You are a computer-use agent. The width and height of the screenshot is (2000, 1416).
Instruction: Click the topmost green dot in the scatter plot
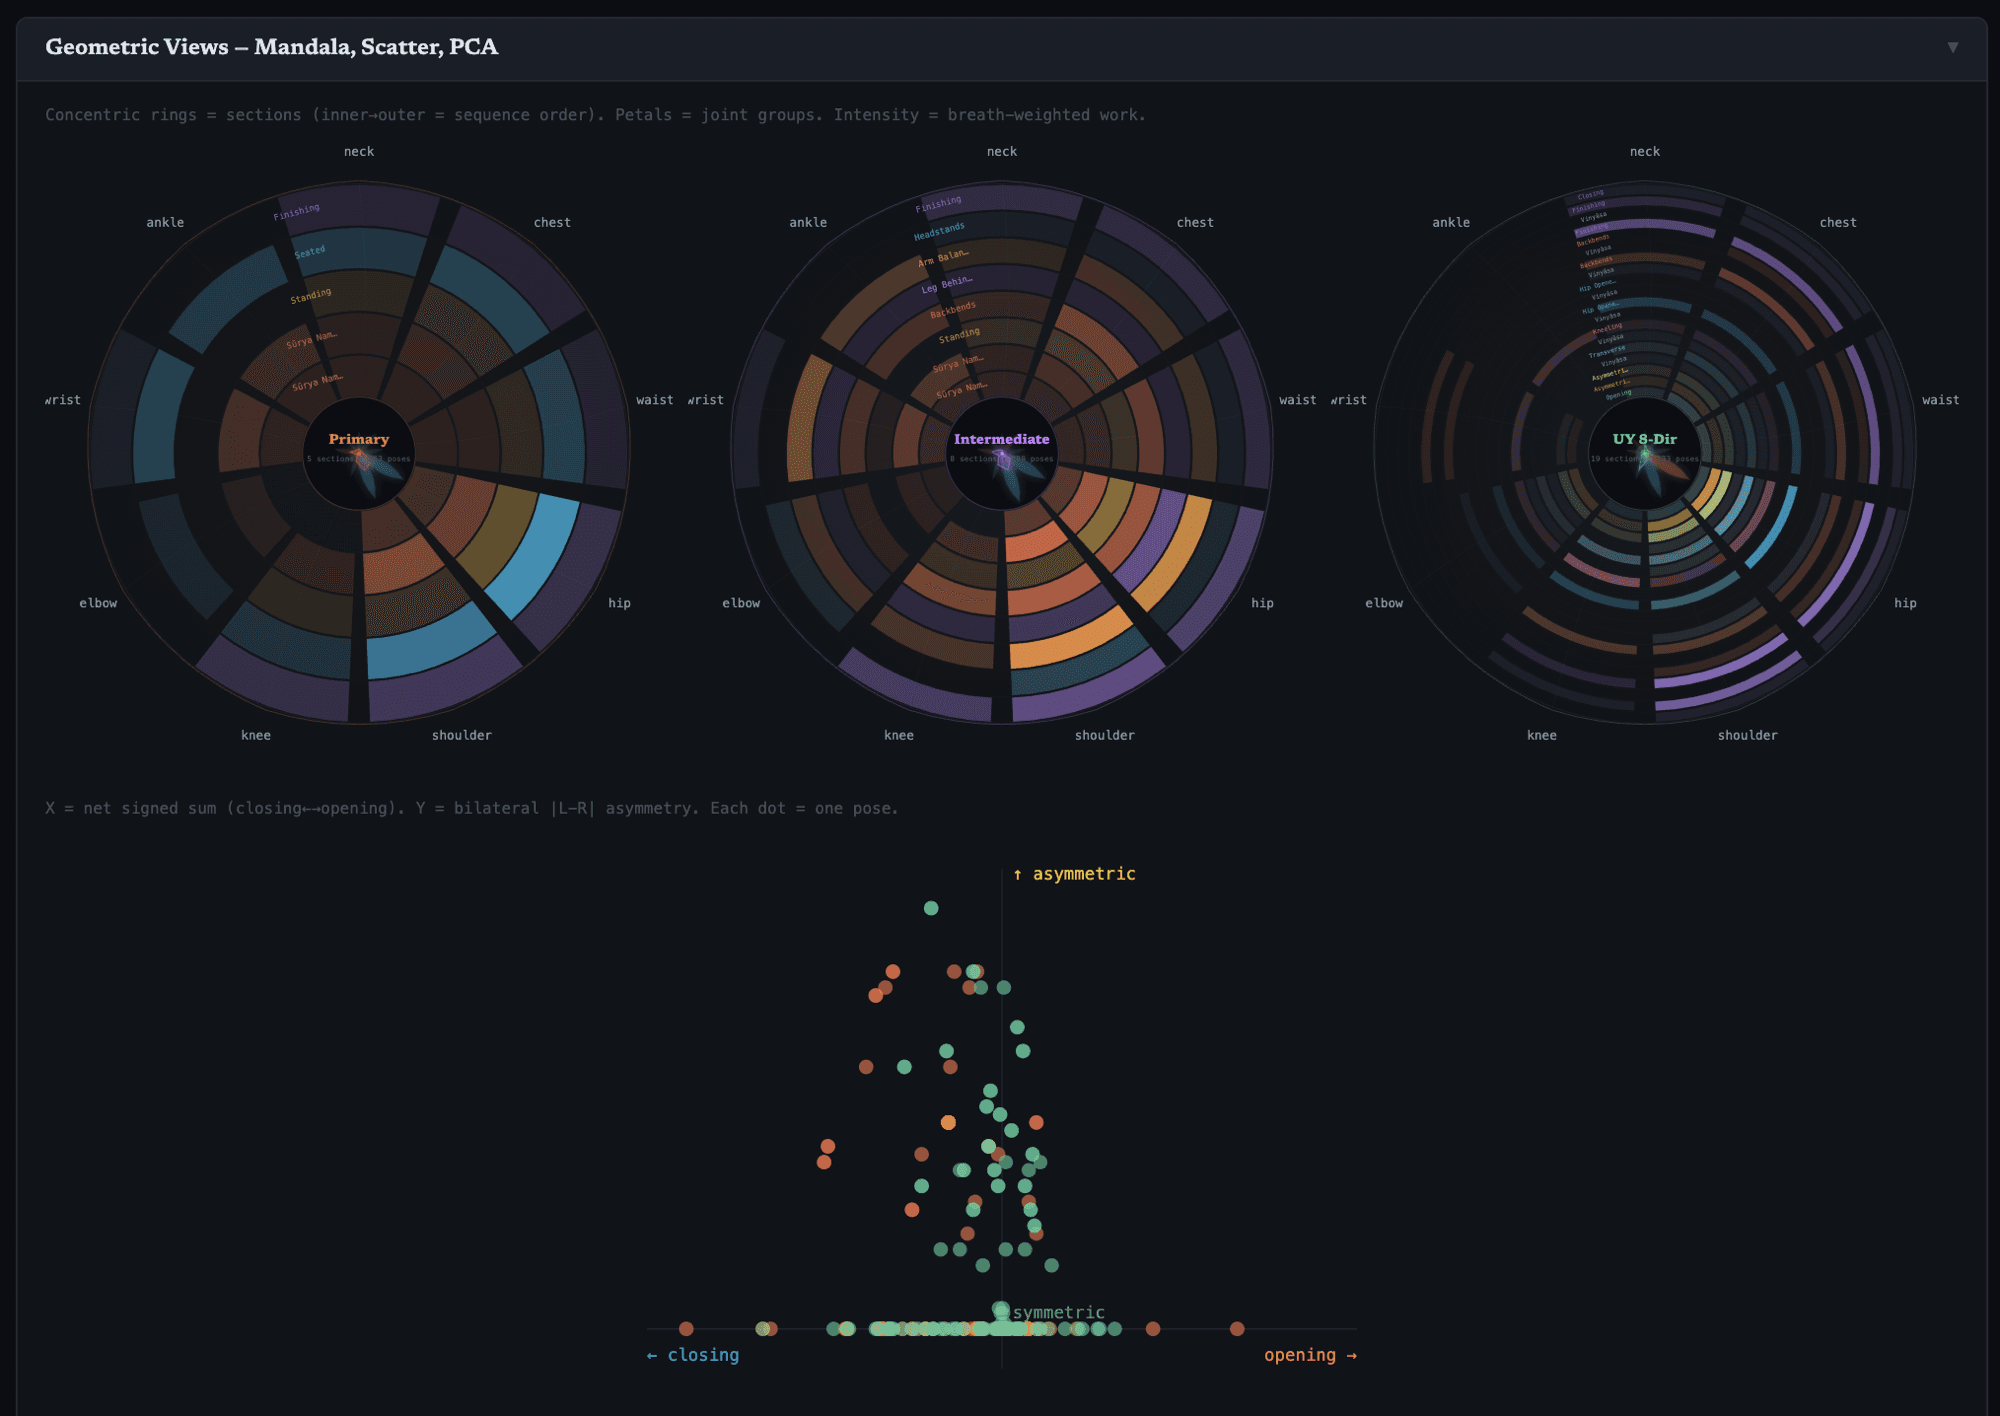click(931, 908)
